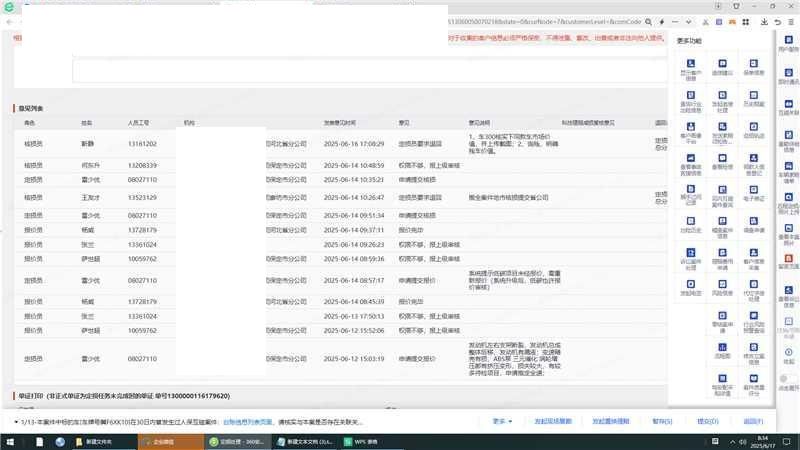Open the 自制信息列表页面 link

tap(243, 421)
